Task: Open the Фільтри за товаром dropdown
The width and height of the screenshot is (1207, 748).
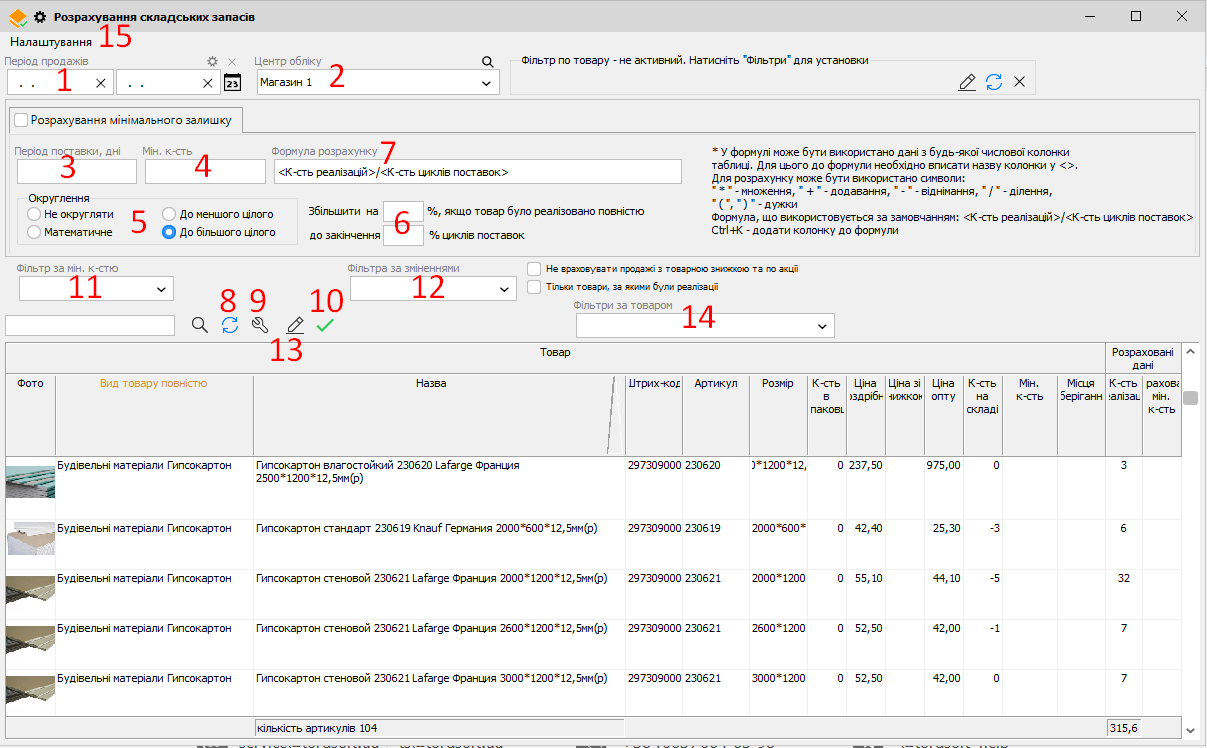Action: coord(822,326)
